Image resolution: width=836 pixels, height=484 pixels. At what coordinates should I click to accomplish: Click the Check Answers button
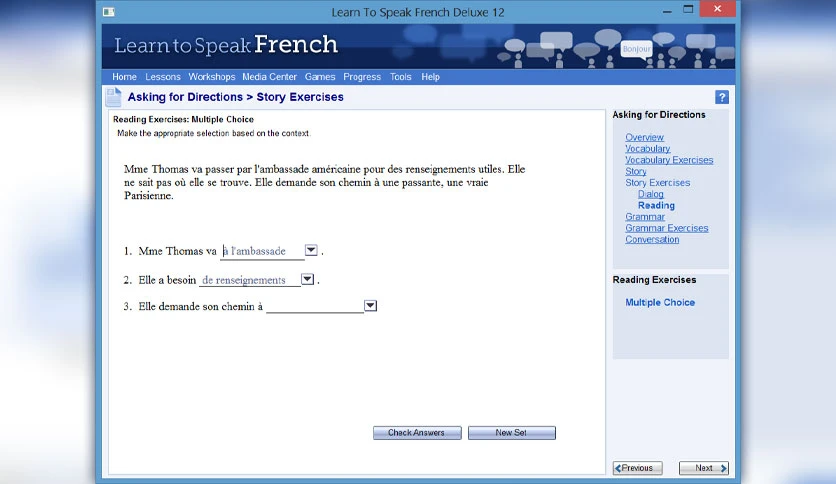click(417, 433)
